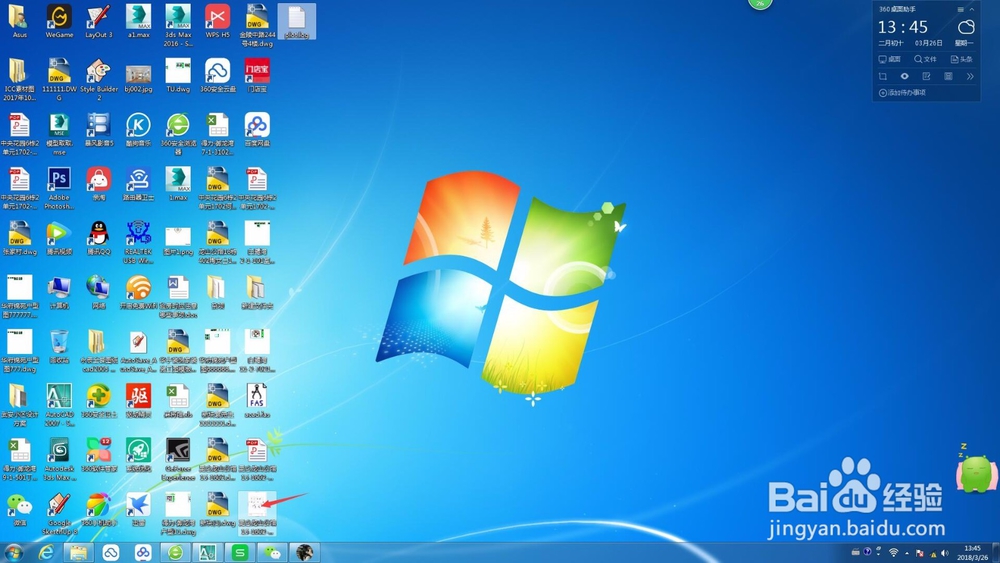1000x563 pixels.
Task: Open the 迅雷 blue bird shortcut
Action: tap(138, 509)
